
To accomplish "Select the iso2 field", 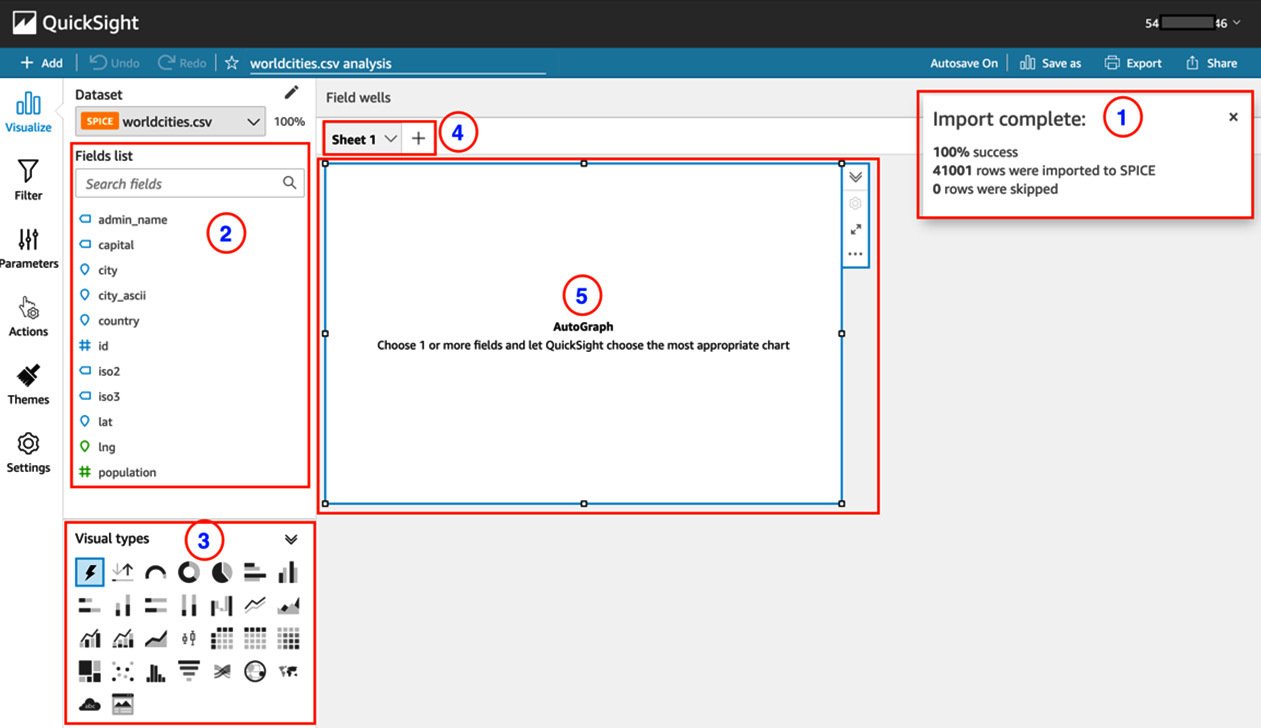I will click(x=109, y=371).
